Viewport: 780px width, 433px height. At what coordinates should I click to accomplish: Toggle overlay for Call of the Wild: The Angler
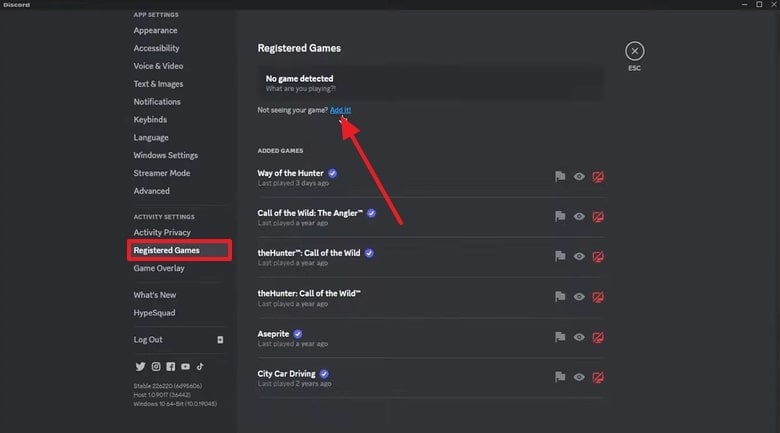[598, 216]
